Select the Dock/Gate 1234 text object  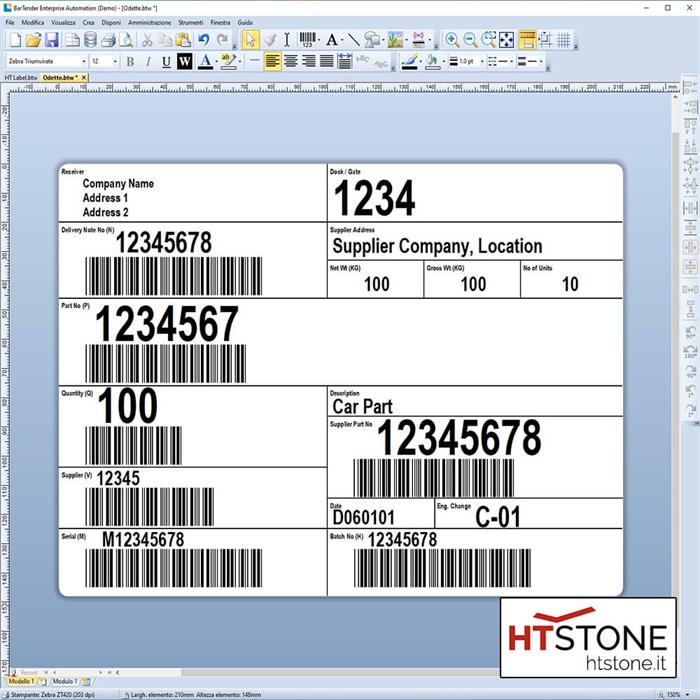375,198
